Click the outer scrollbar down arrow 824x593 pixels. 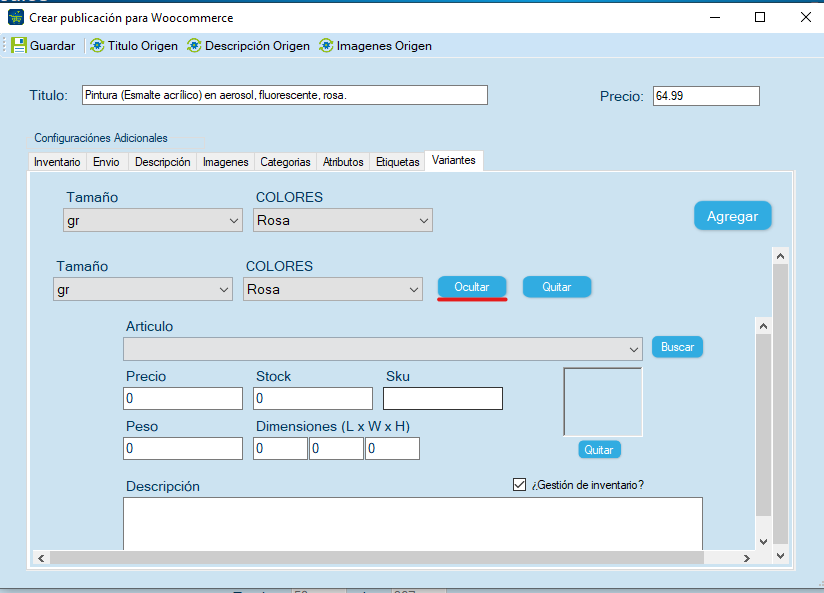pos(780,556)
